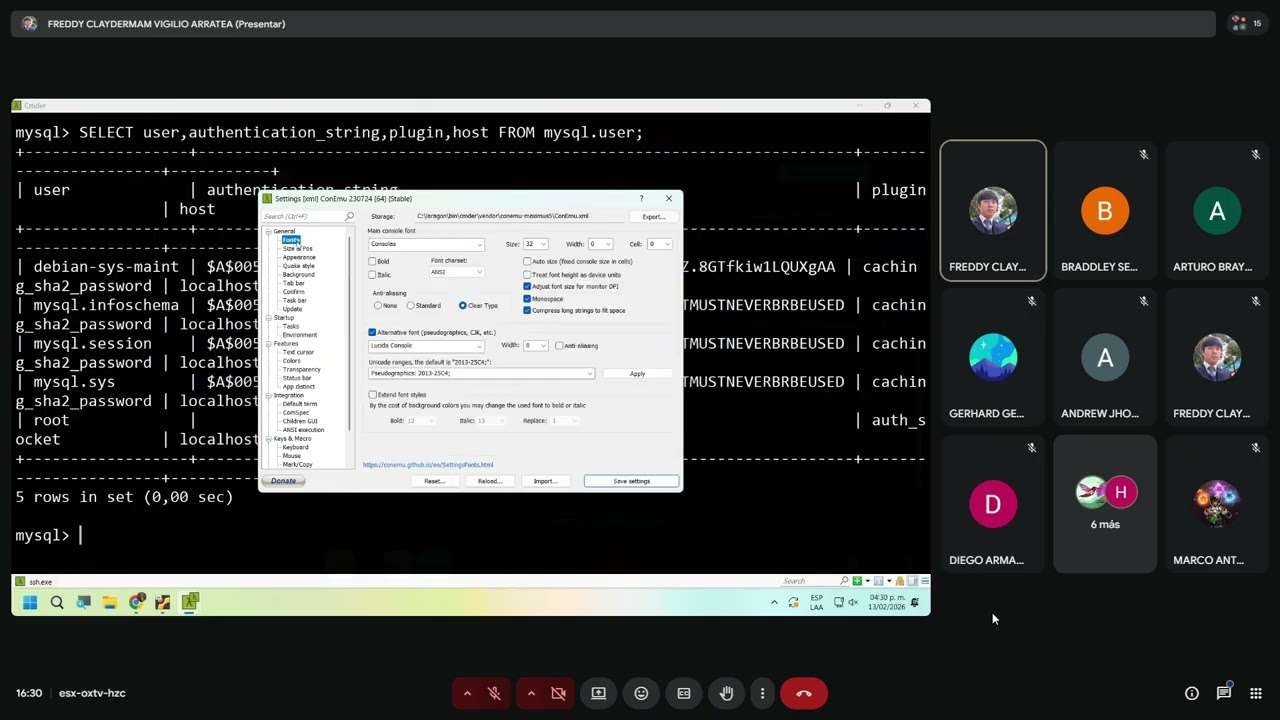Toggle Compress long strings to fit space
Screen dimensions: 1280x720
pos(527,310)
